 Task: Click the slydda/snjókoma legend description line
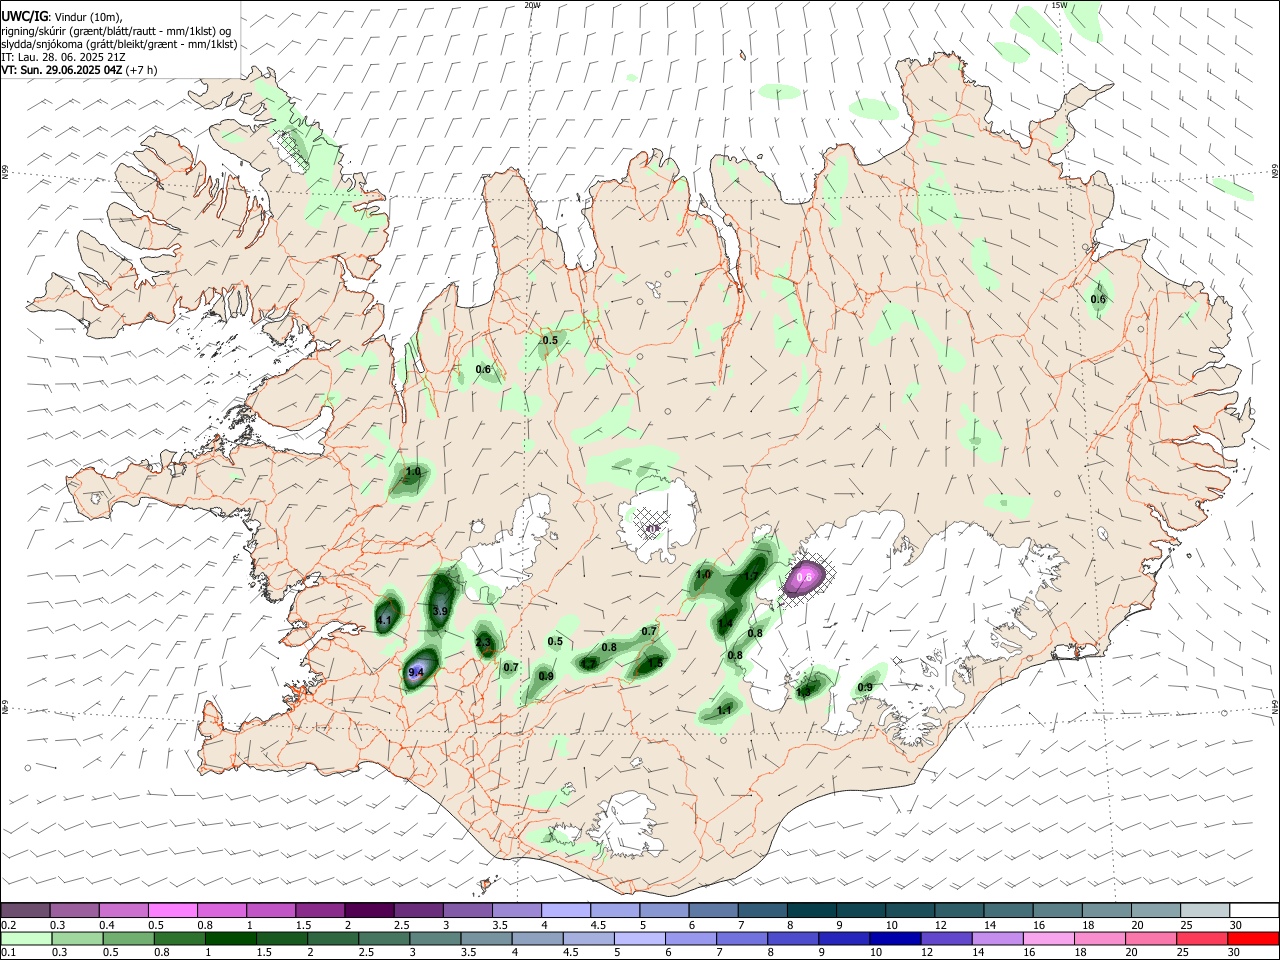coord(120,44)
